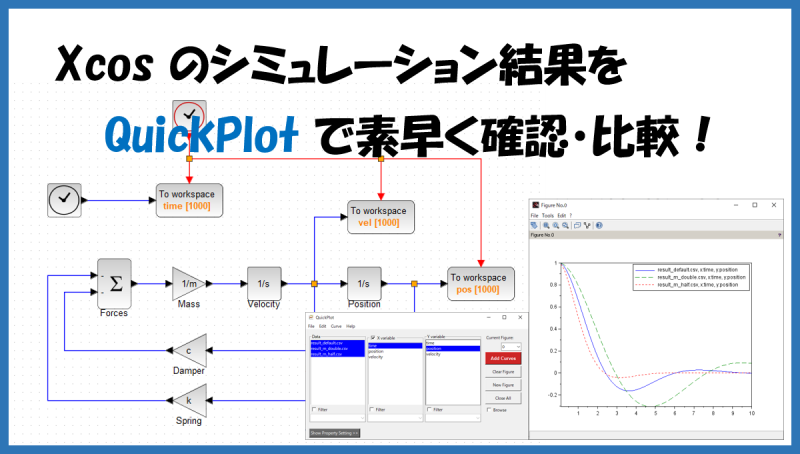Select the 1/s Position integrator block

[x=364, y=284]
